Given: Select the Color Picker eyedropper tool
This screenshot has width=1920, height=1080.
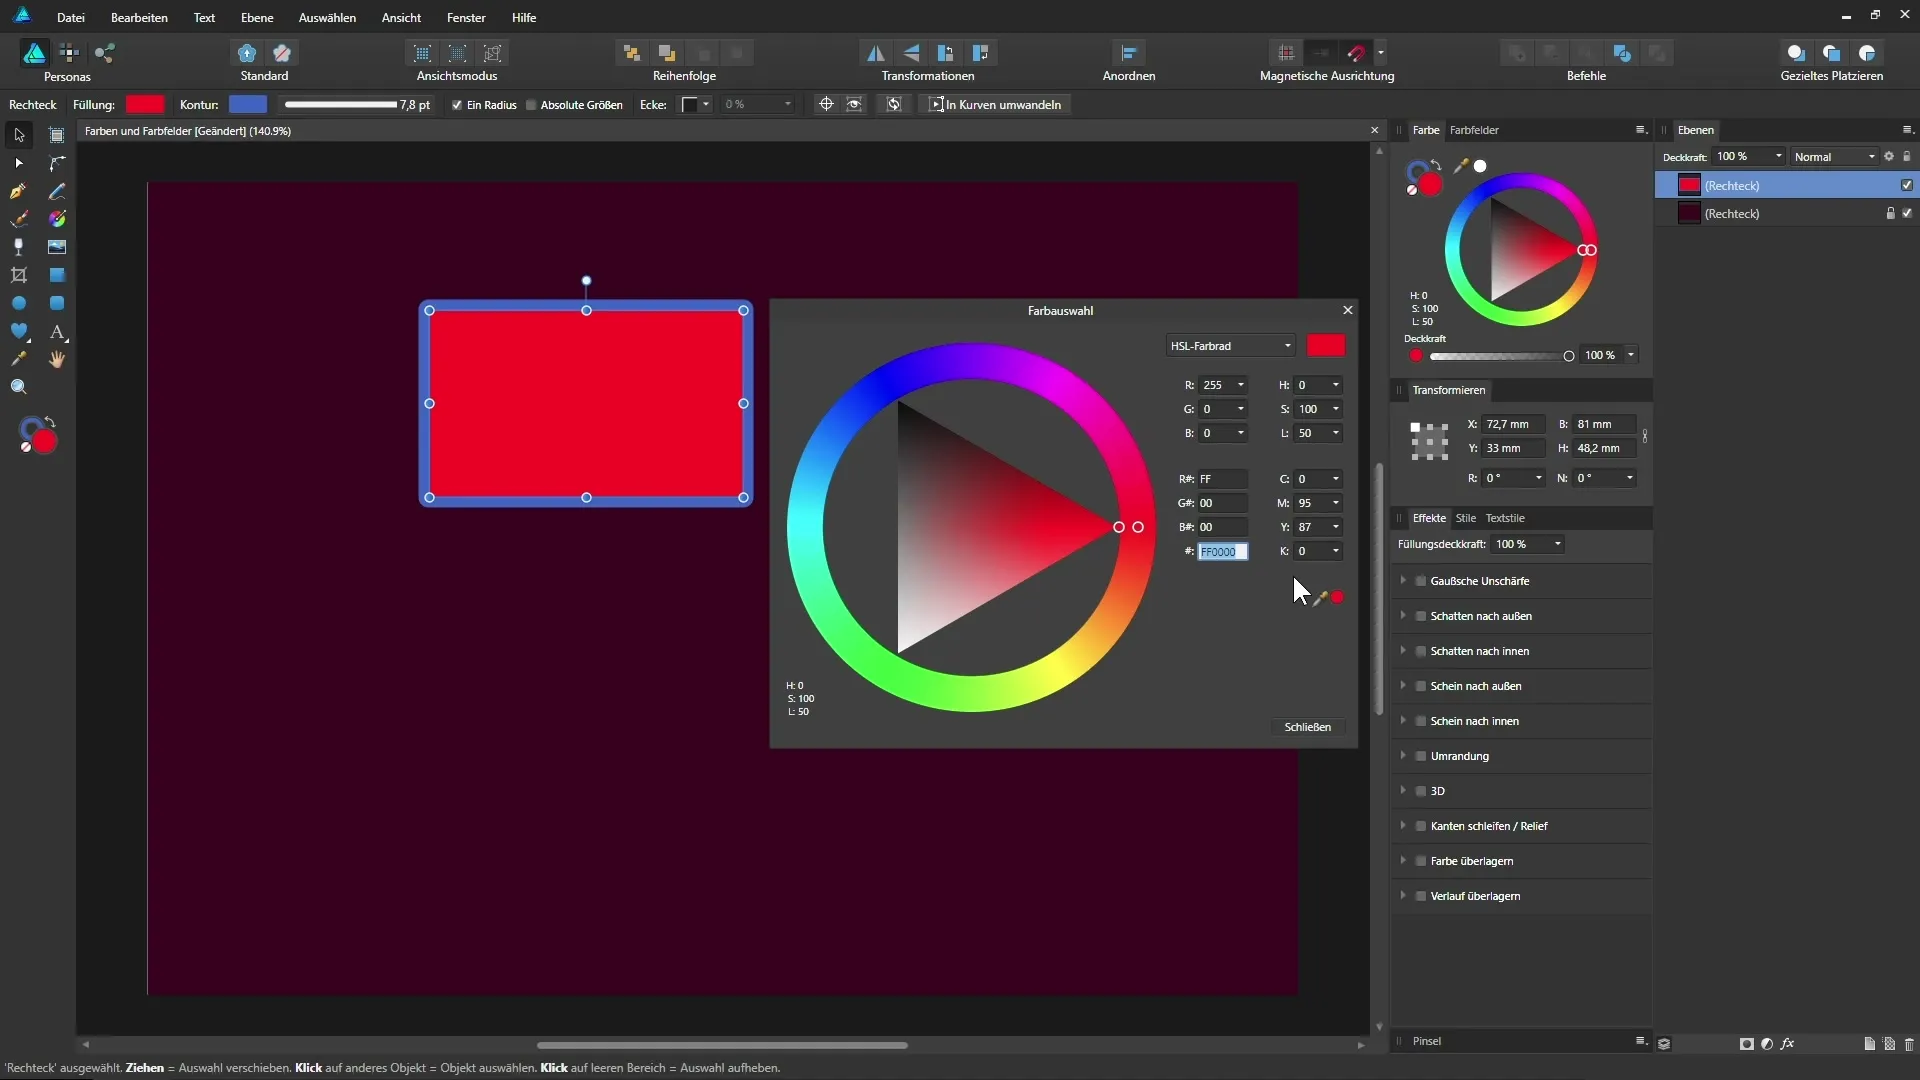Looking at the screenshot, I should [19, 359].
